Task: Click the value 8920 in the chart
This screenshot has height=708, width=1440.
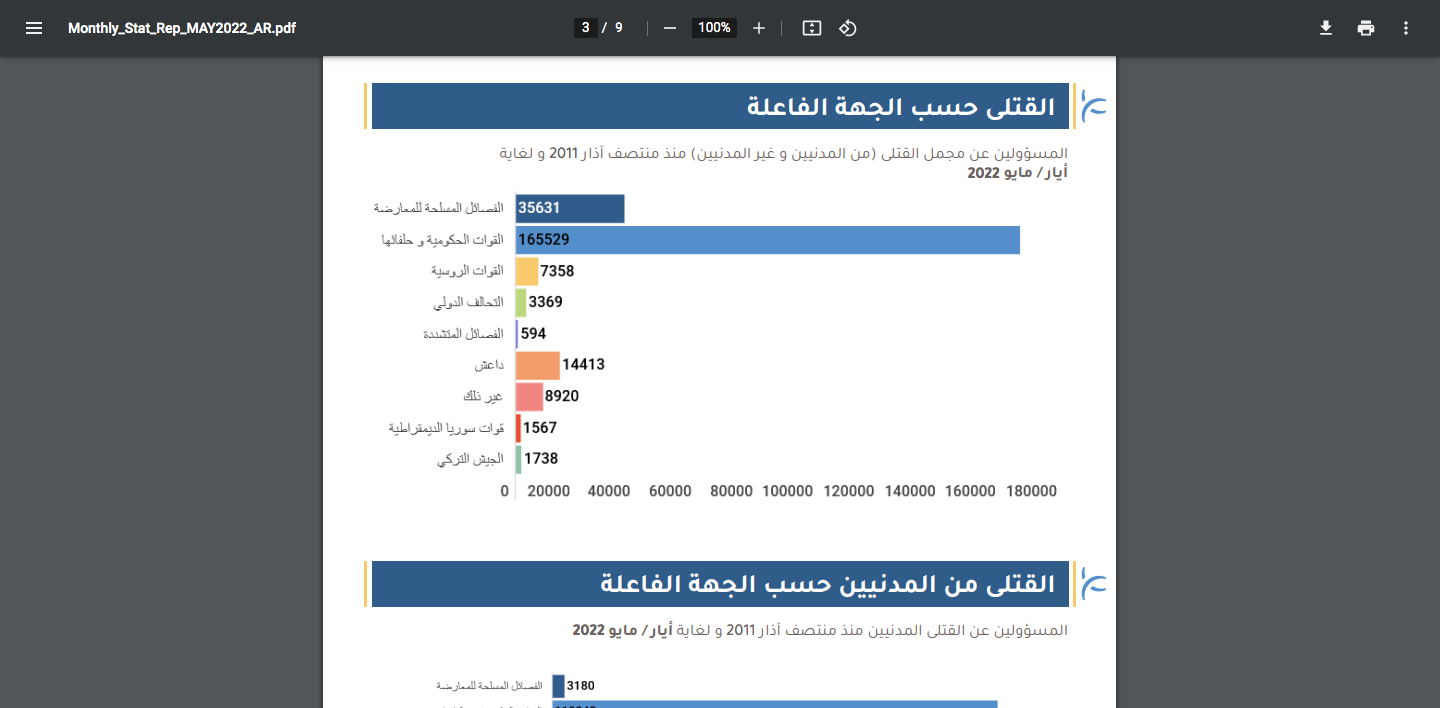Action: (562, 396)
